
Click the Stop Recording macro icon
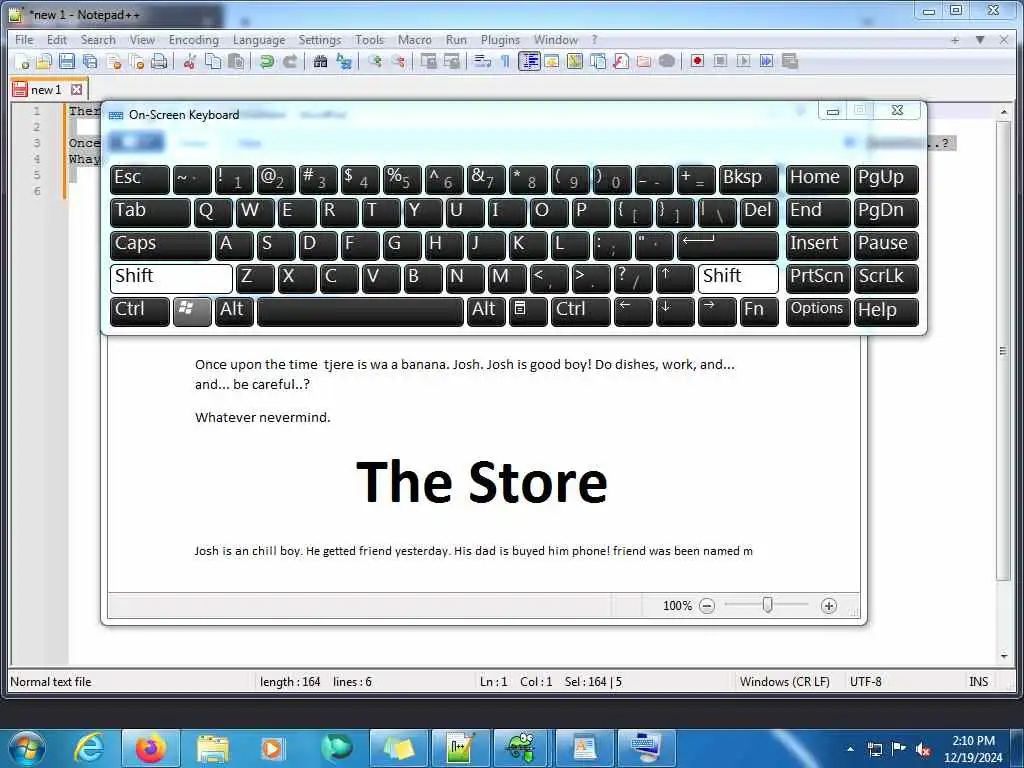click(x=720, y=61)
